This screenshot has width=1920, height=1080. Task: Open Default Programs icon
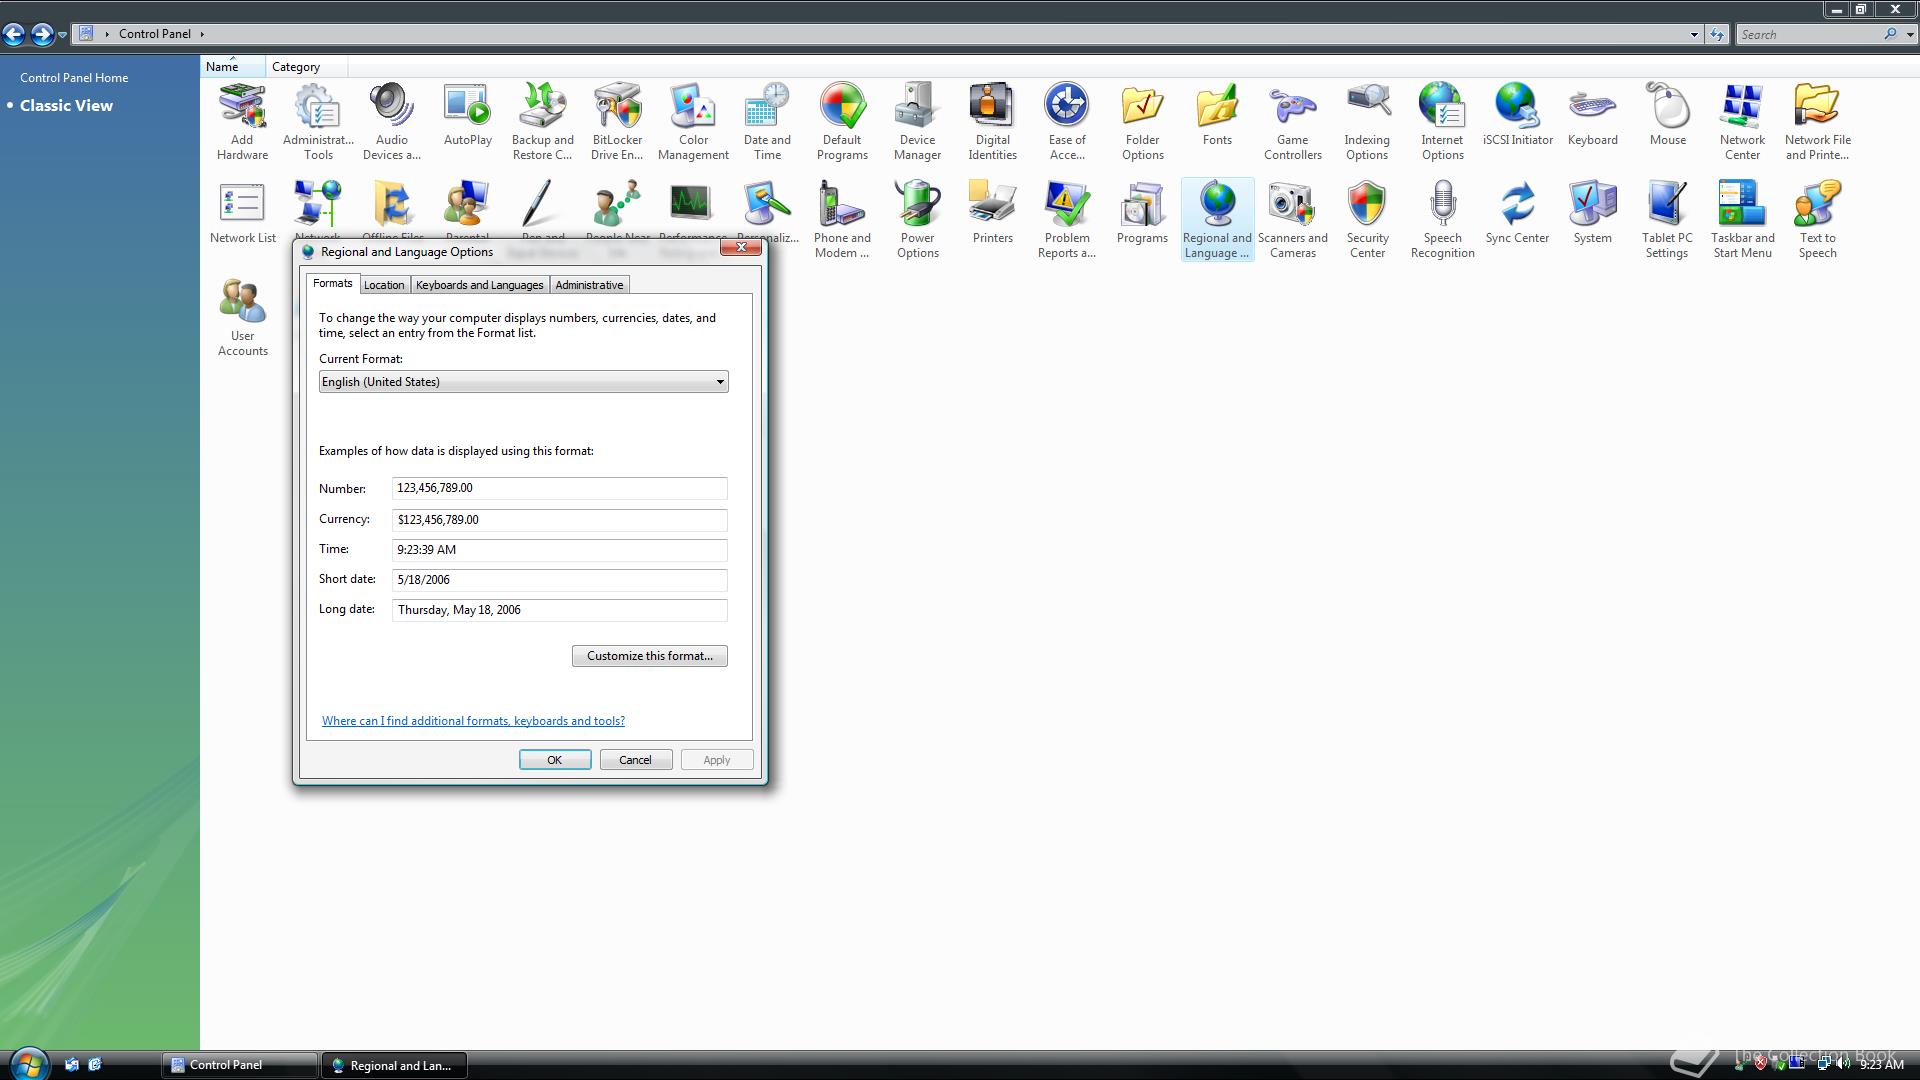click(842, 121)
